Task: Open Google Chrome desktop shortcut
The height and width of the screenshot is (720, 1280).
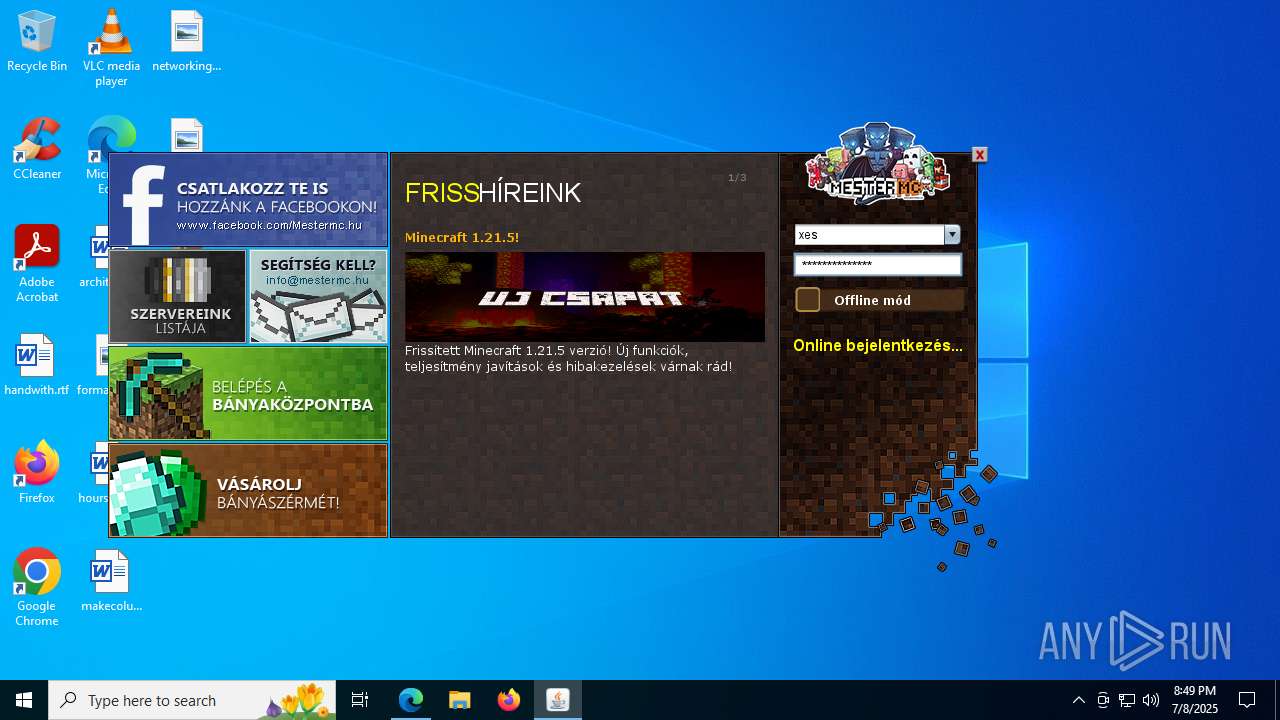Action: coord(37,588)
